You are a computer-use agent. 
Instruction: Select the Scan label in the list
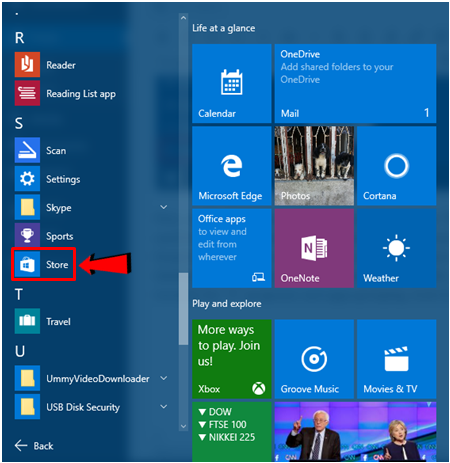pyautogui.click(x=56, y=151)
